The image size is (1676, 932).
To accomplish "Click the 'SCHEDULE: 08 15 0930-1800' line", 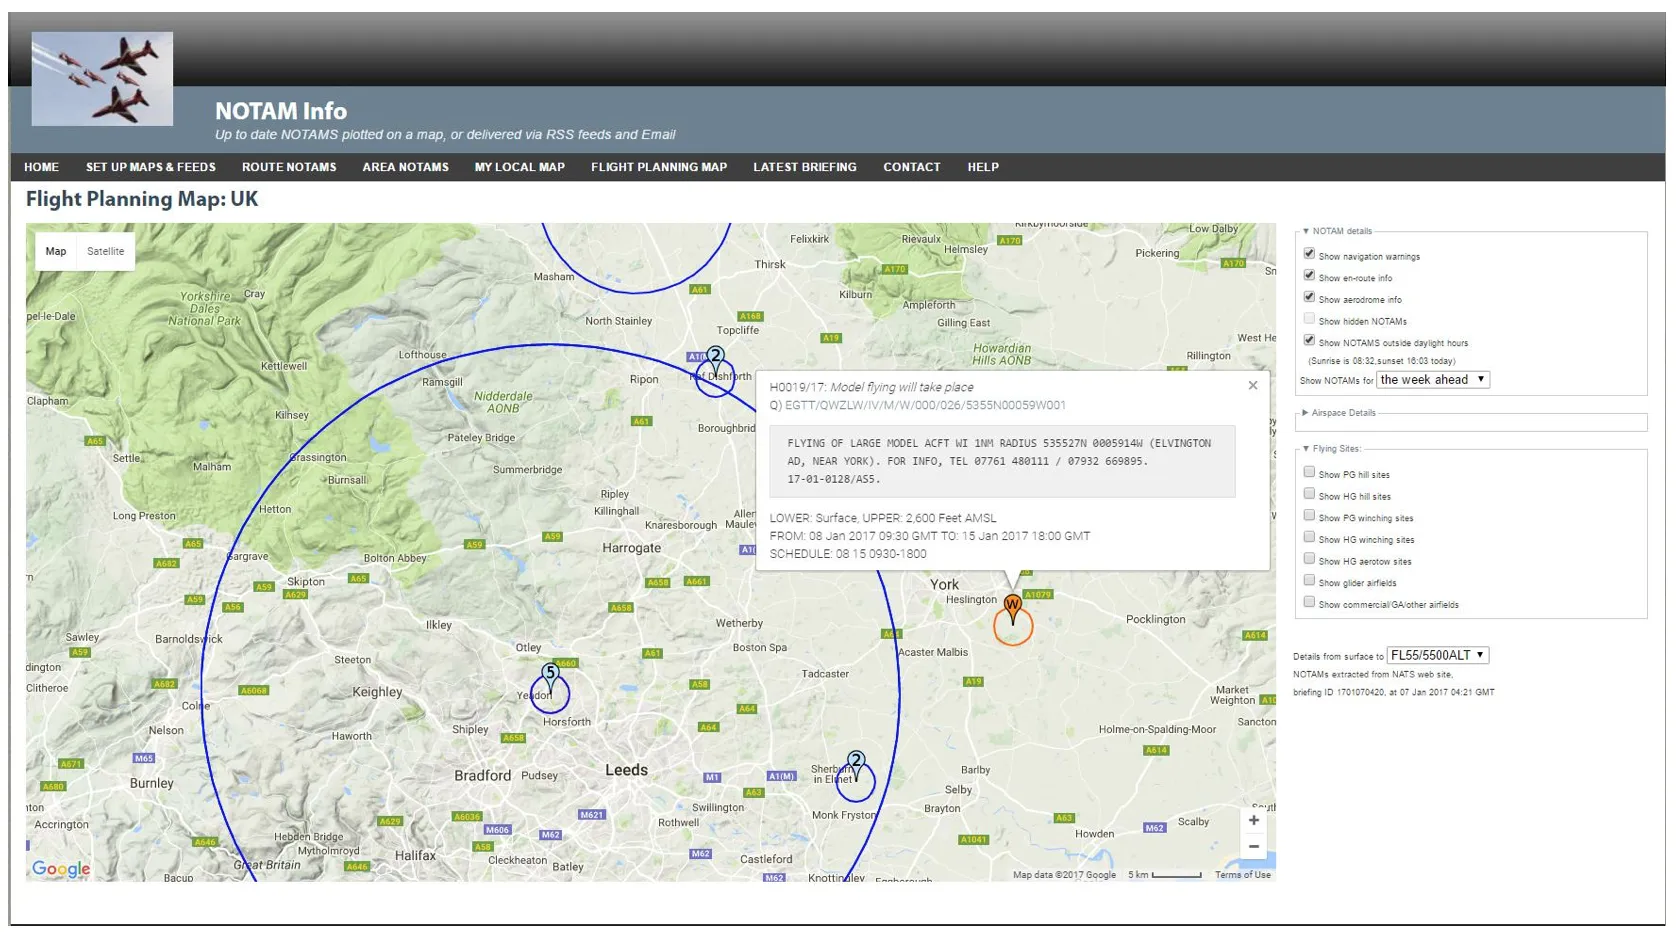I will tap(848, 554).
